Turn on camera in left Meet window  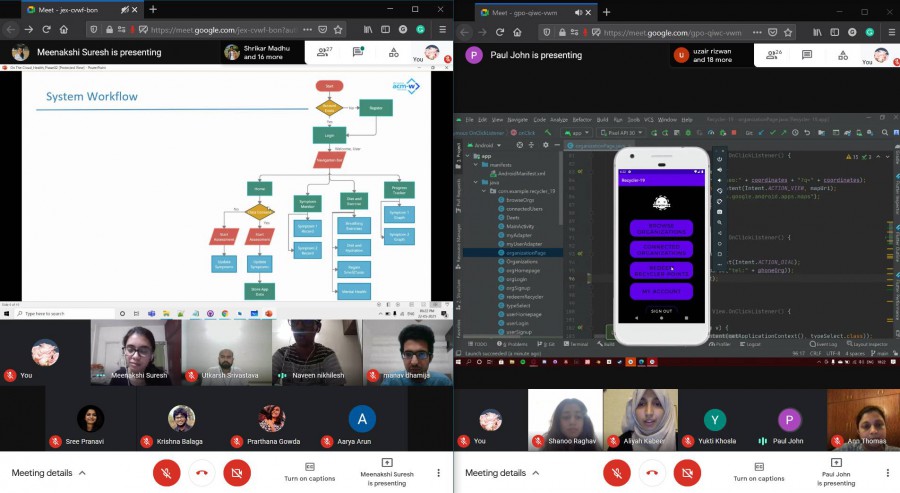tap(237, 472)
